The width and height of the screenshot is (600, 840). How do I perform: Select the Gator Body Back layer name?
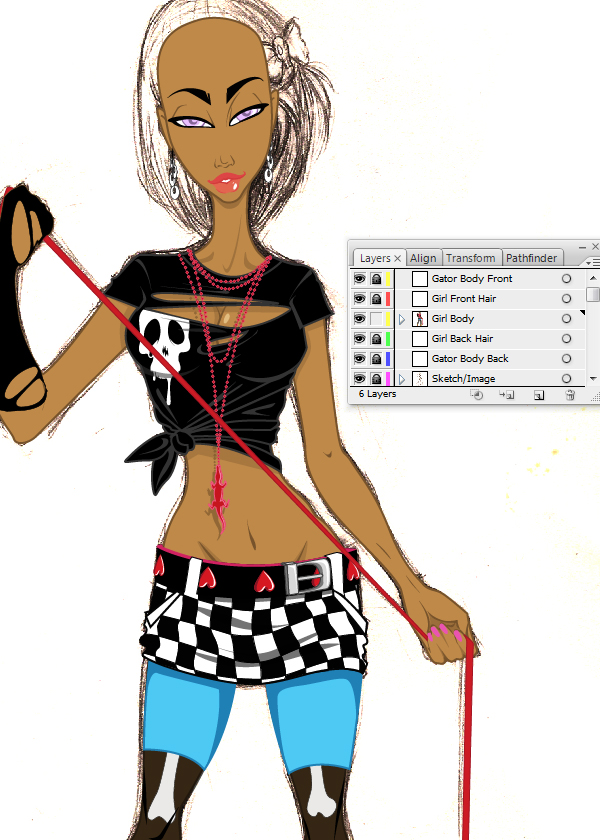470,358
